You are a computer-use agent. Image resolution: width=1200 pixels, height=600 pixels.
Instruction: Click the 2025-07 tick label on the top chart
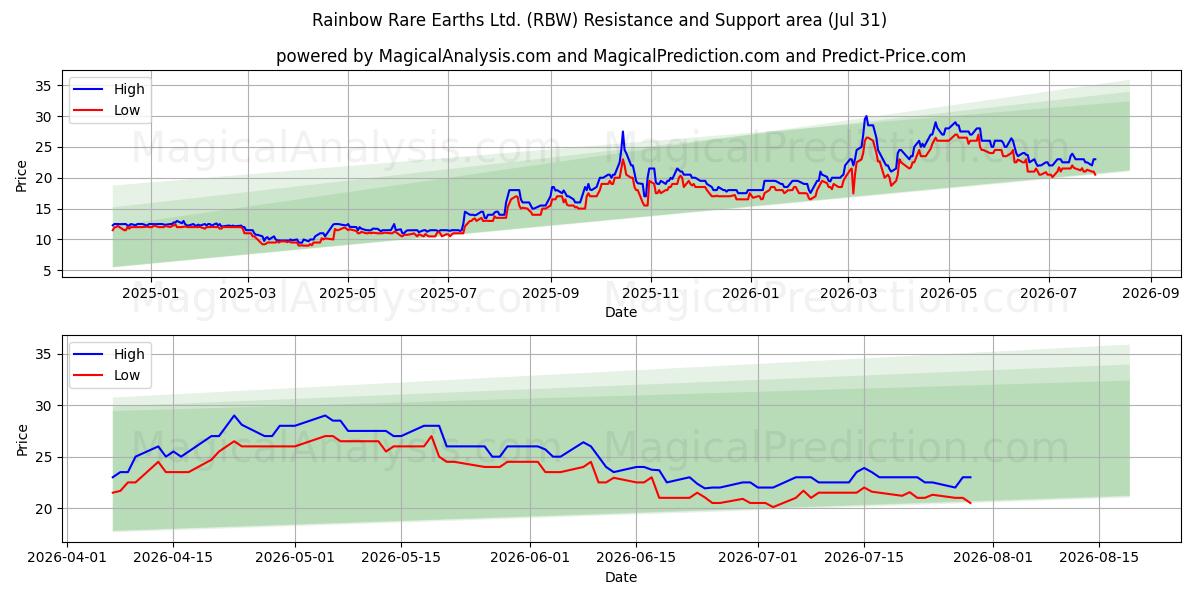pyautogui.click(x=447, y=294)
